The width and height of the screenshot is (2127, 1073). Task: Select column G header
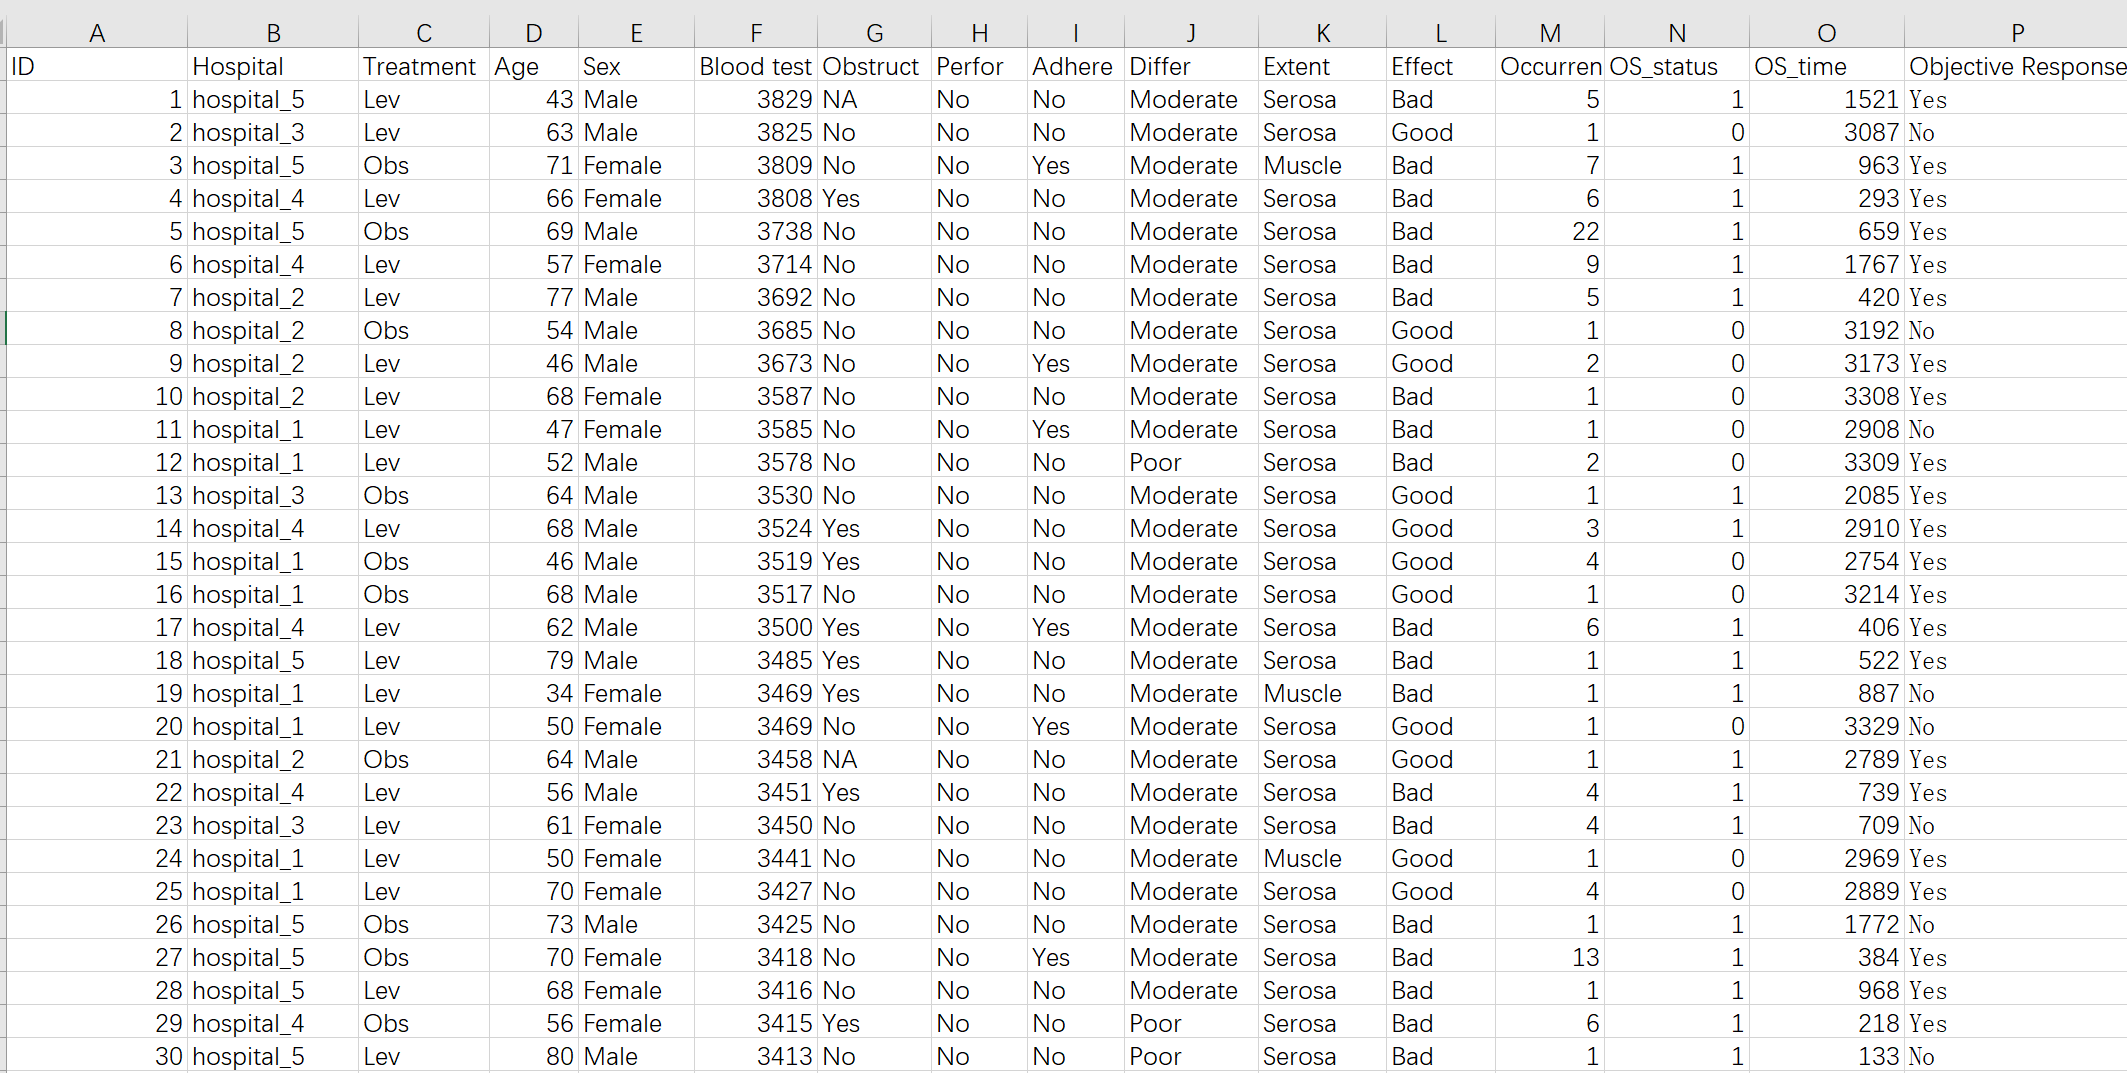click(874, 33)
